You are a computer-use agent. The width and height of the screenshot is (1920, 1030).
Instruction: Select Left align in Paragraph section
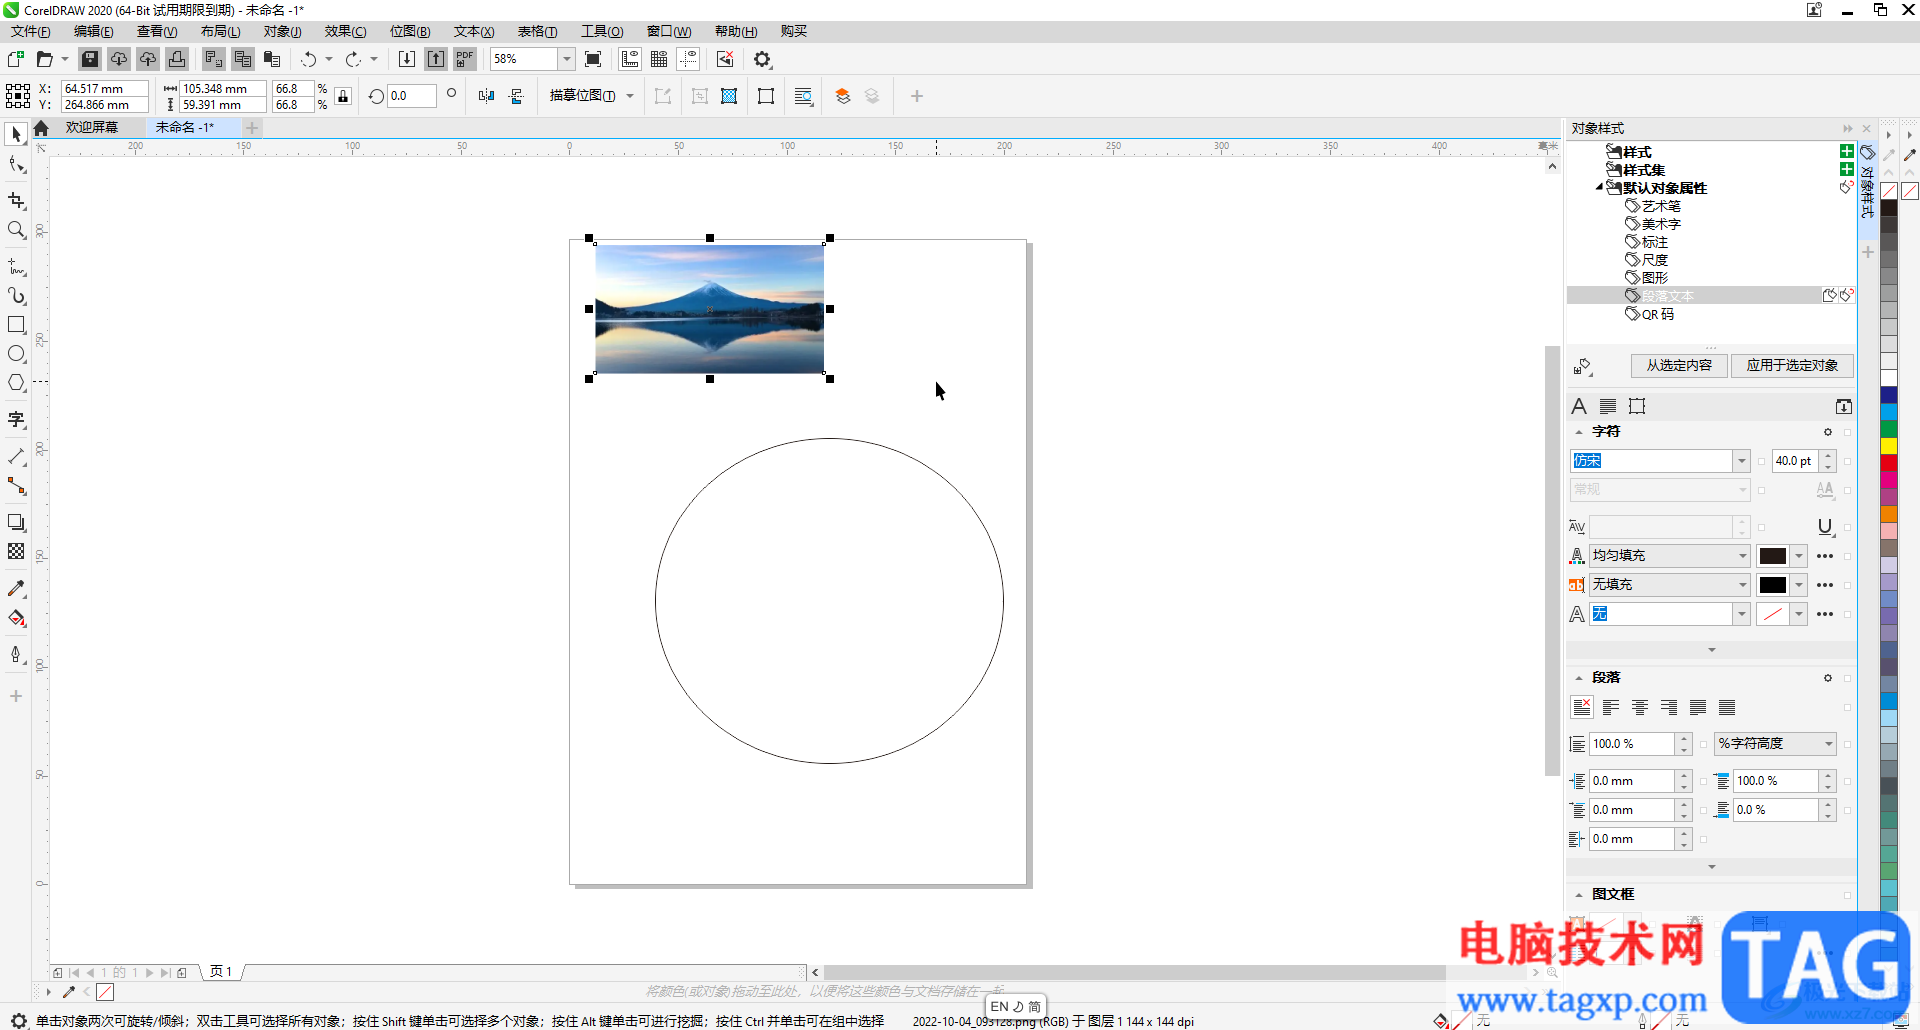pos(1611,708)
